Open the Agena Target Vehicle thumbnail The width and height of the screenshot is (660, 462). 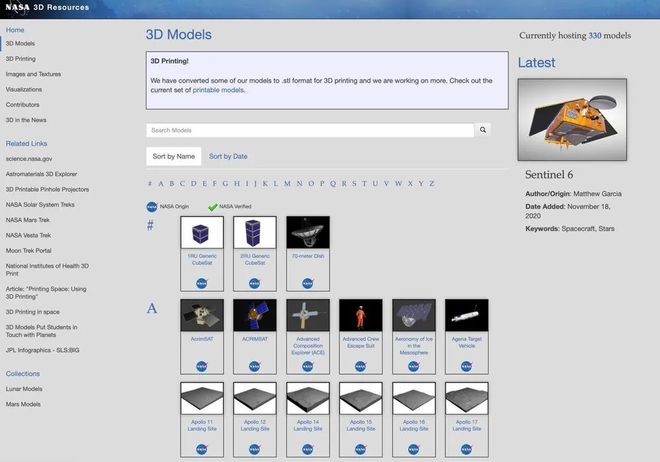coord(467,315)
